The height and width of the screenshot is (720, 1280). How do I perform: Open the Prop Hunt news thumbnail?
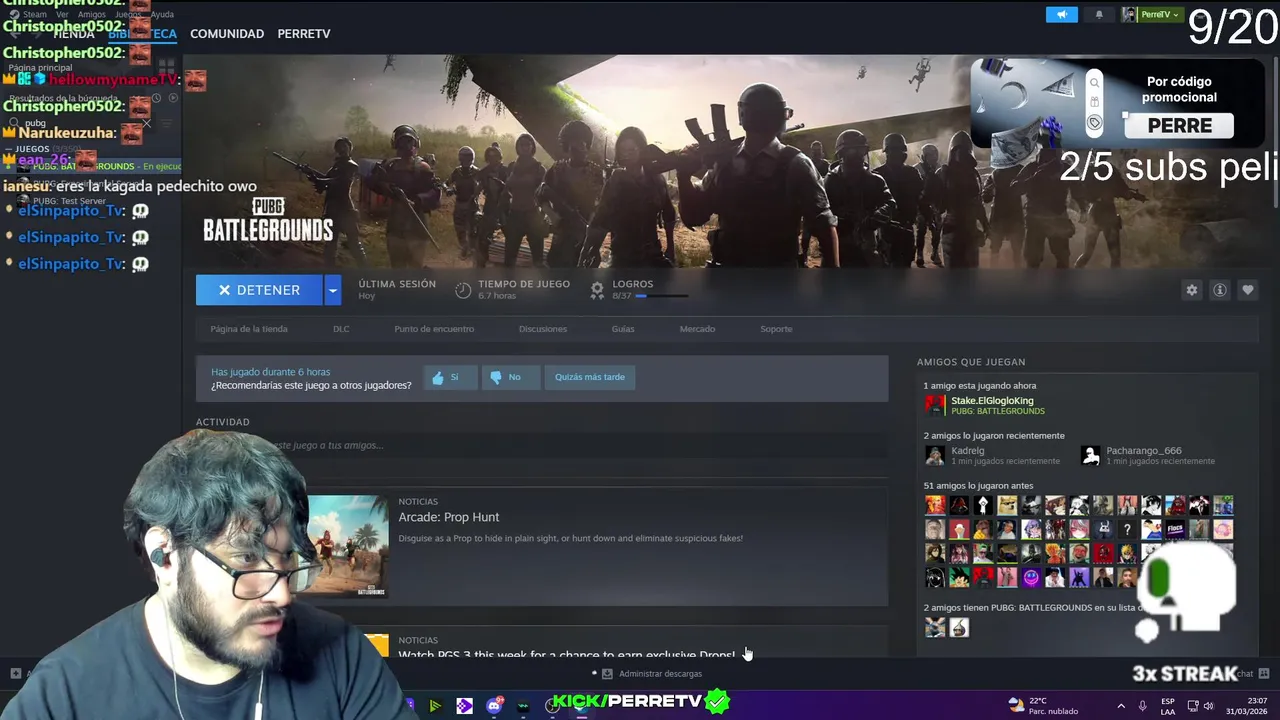click(x=348, y=546)
